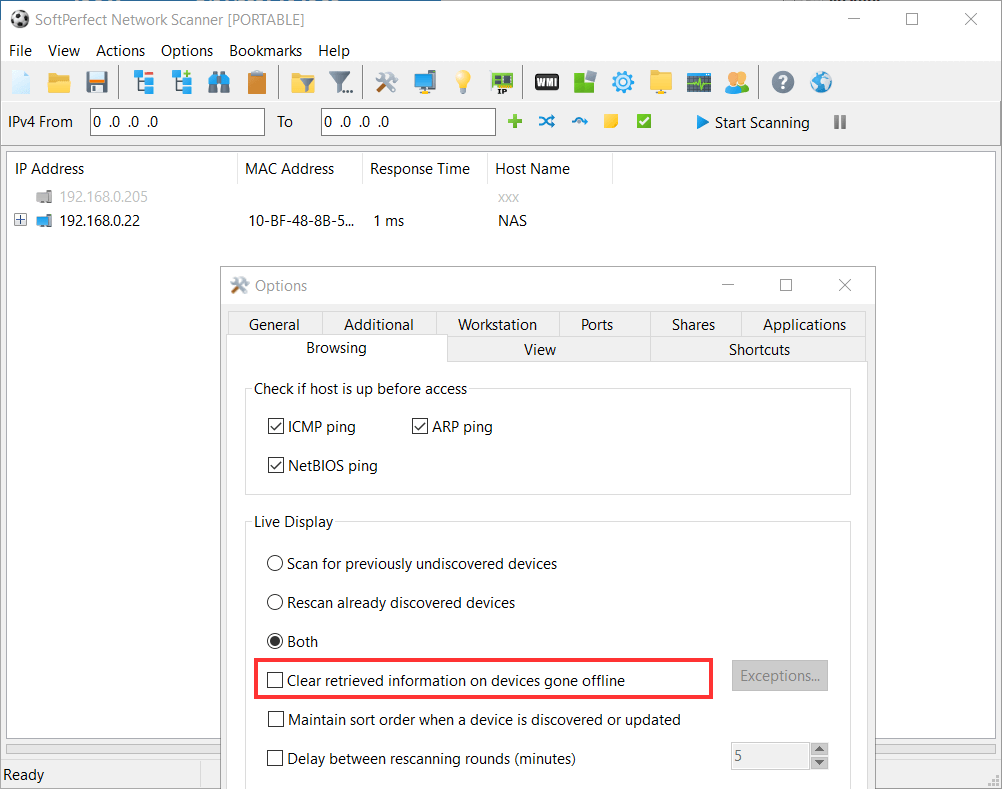Open the Actions menu
Screen dimensions: 1002x789
[x=121, y=50]
